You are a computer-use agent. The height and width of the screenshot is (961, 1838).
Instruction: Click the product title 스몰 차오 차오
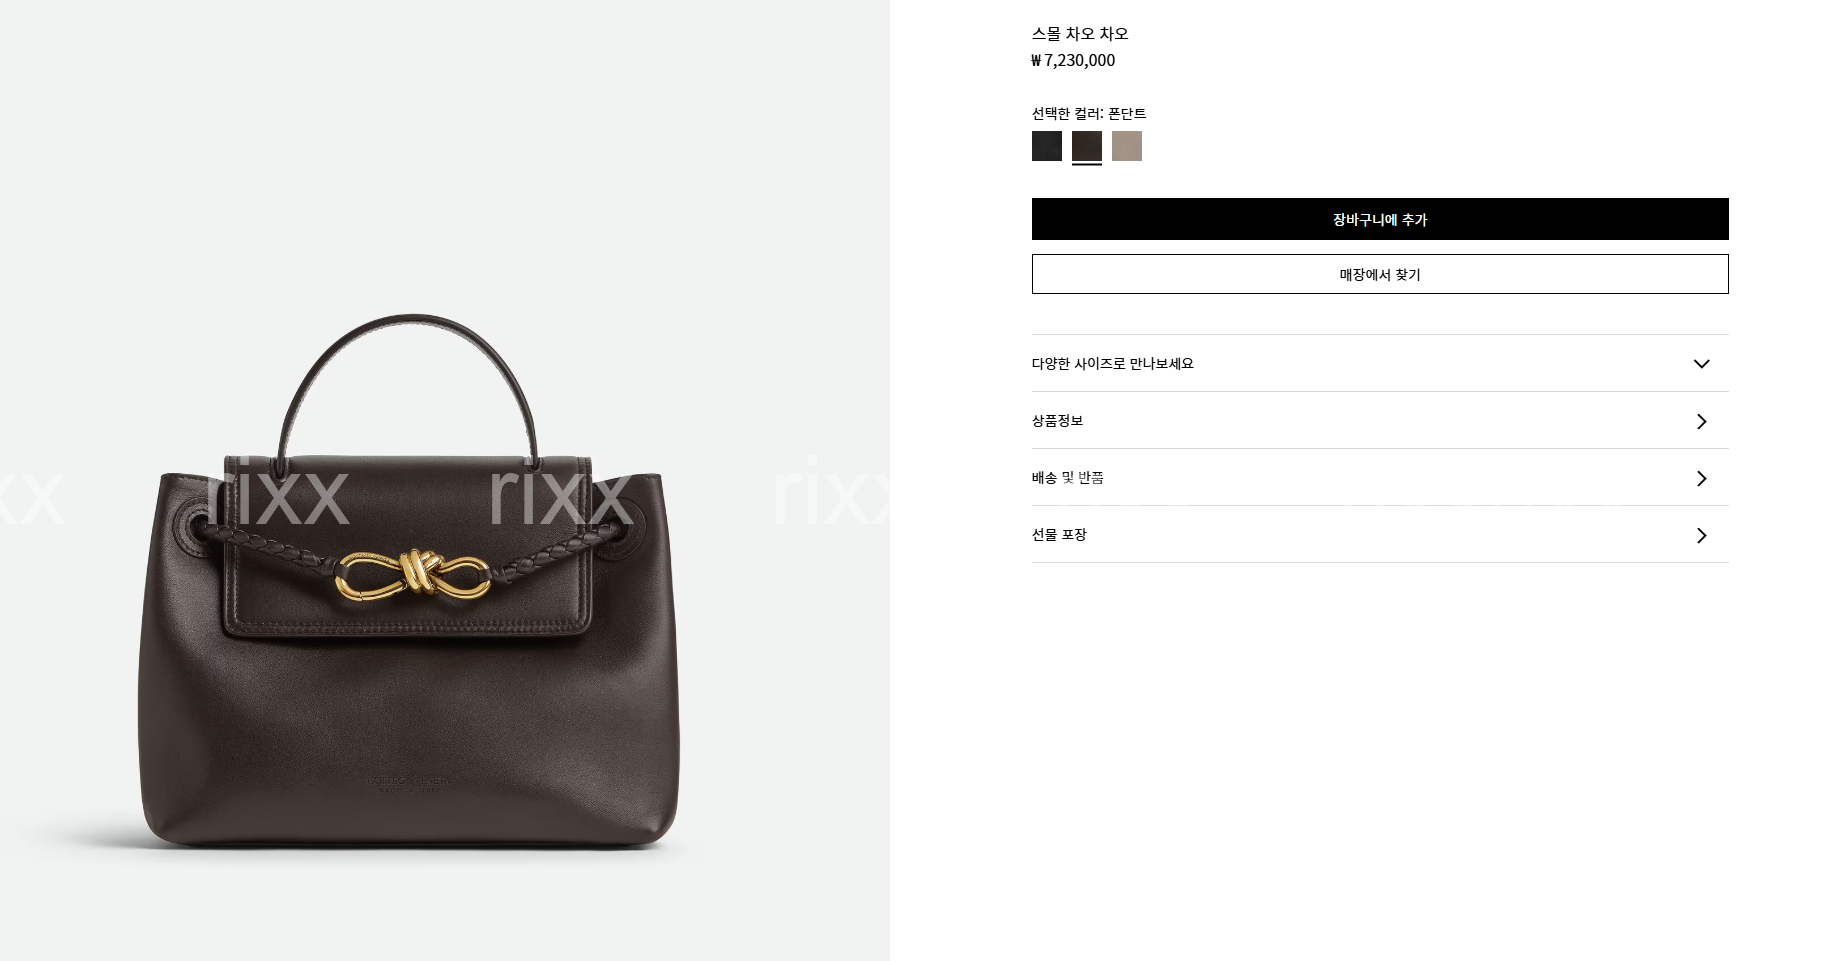[x=1080, y=33]
